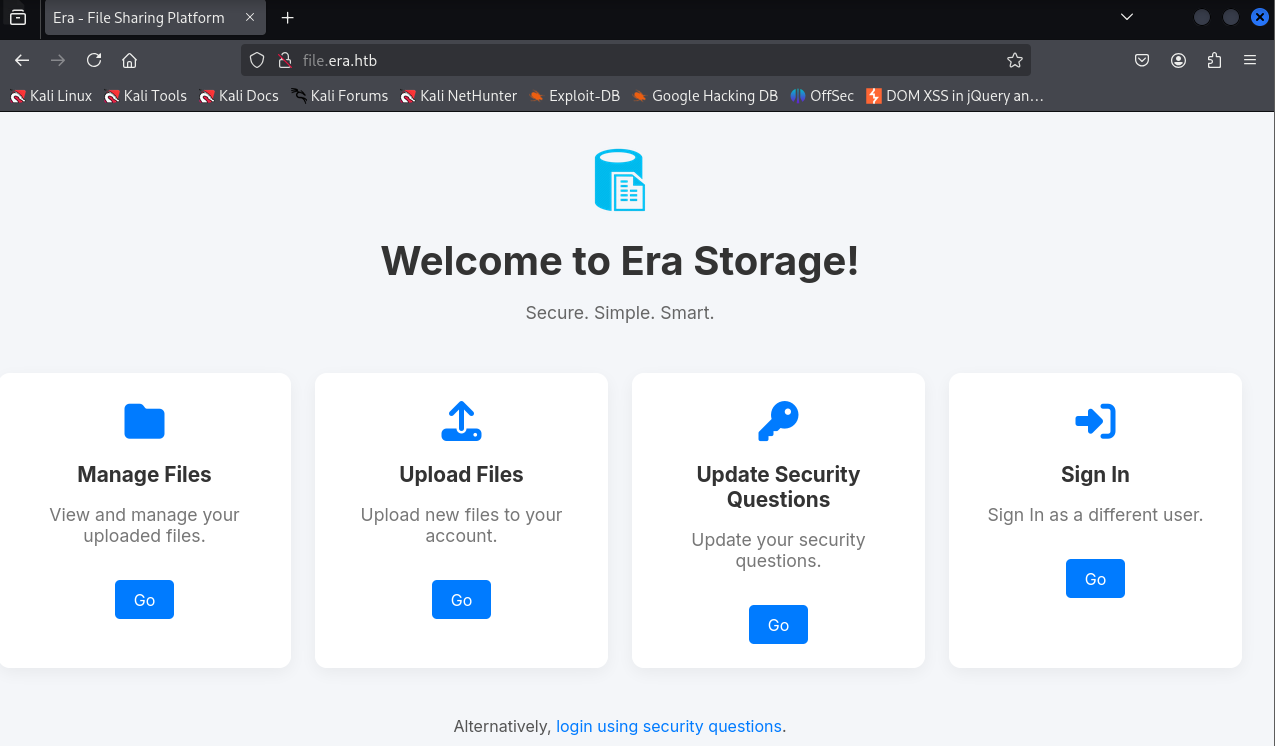Click the blue folder Manage Files icon
The width and height of the screenshot is (1275, 746).
pyautogui.click(x=144, y=421)
